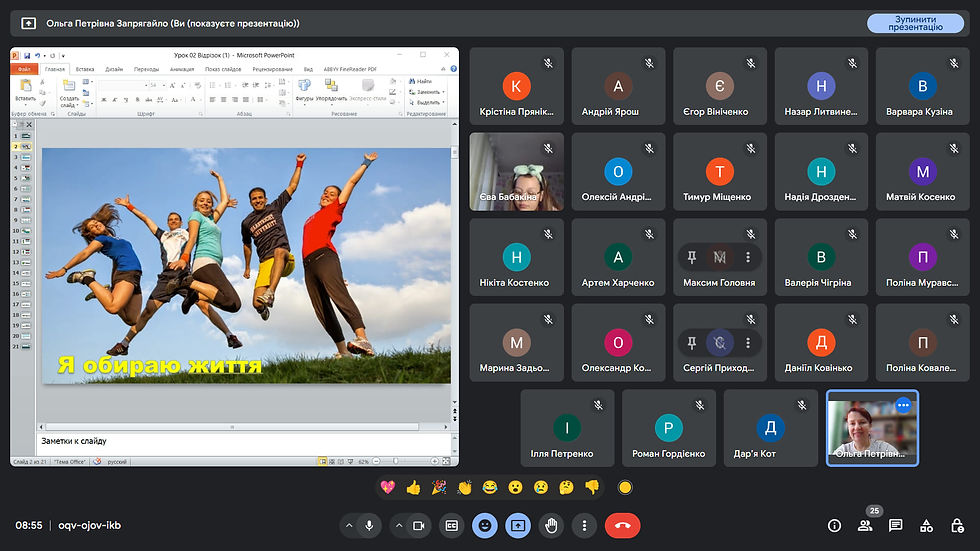Switch to the Дизайн ribbon tab
This screenshot has width=980, height=551.
coord(114,69)
